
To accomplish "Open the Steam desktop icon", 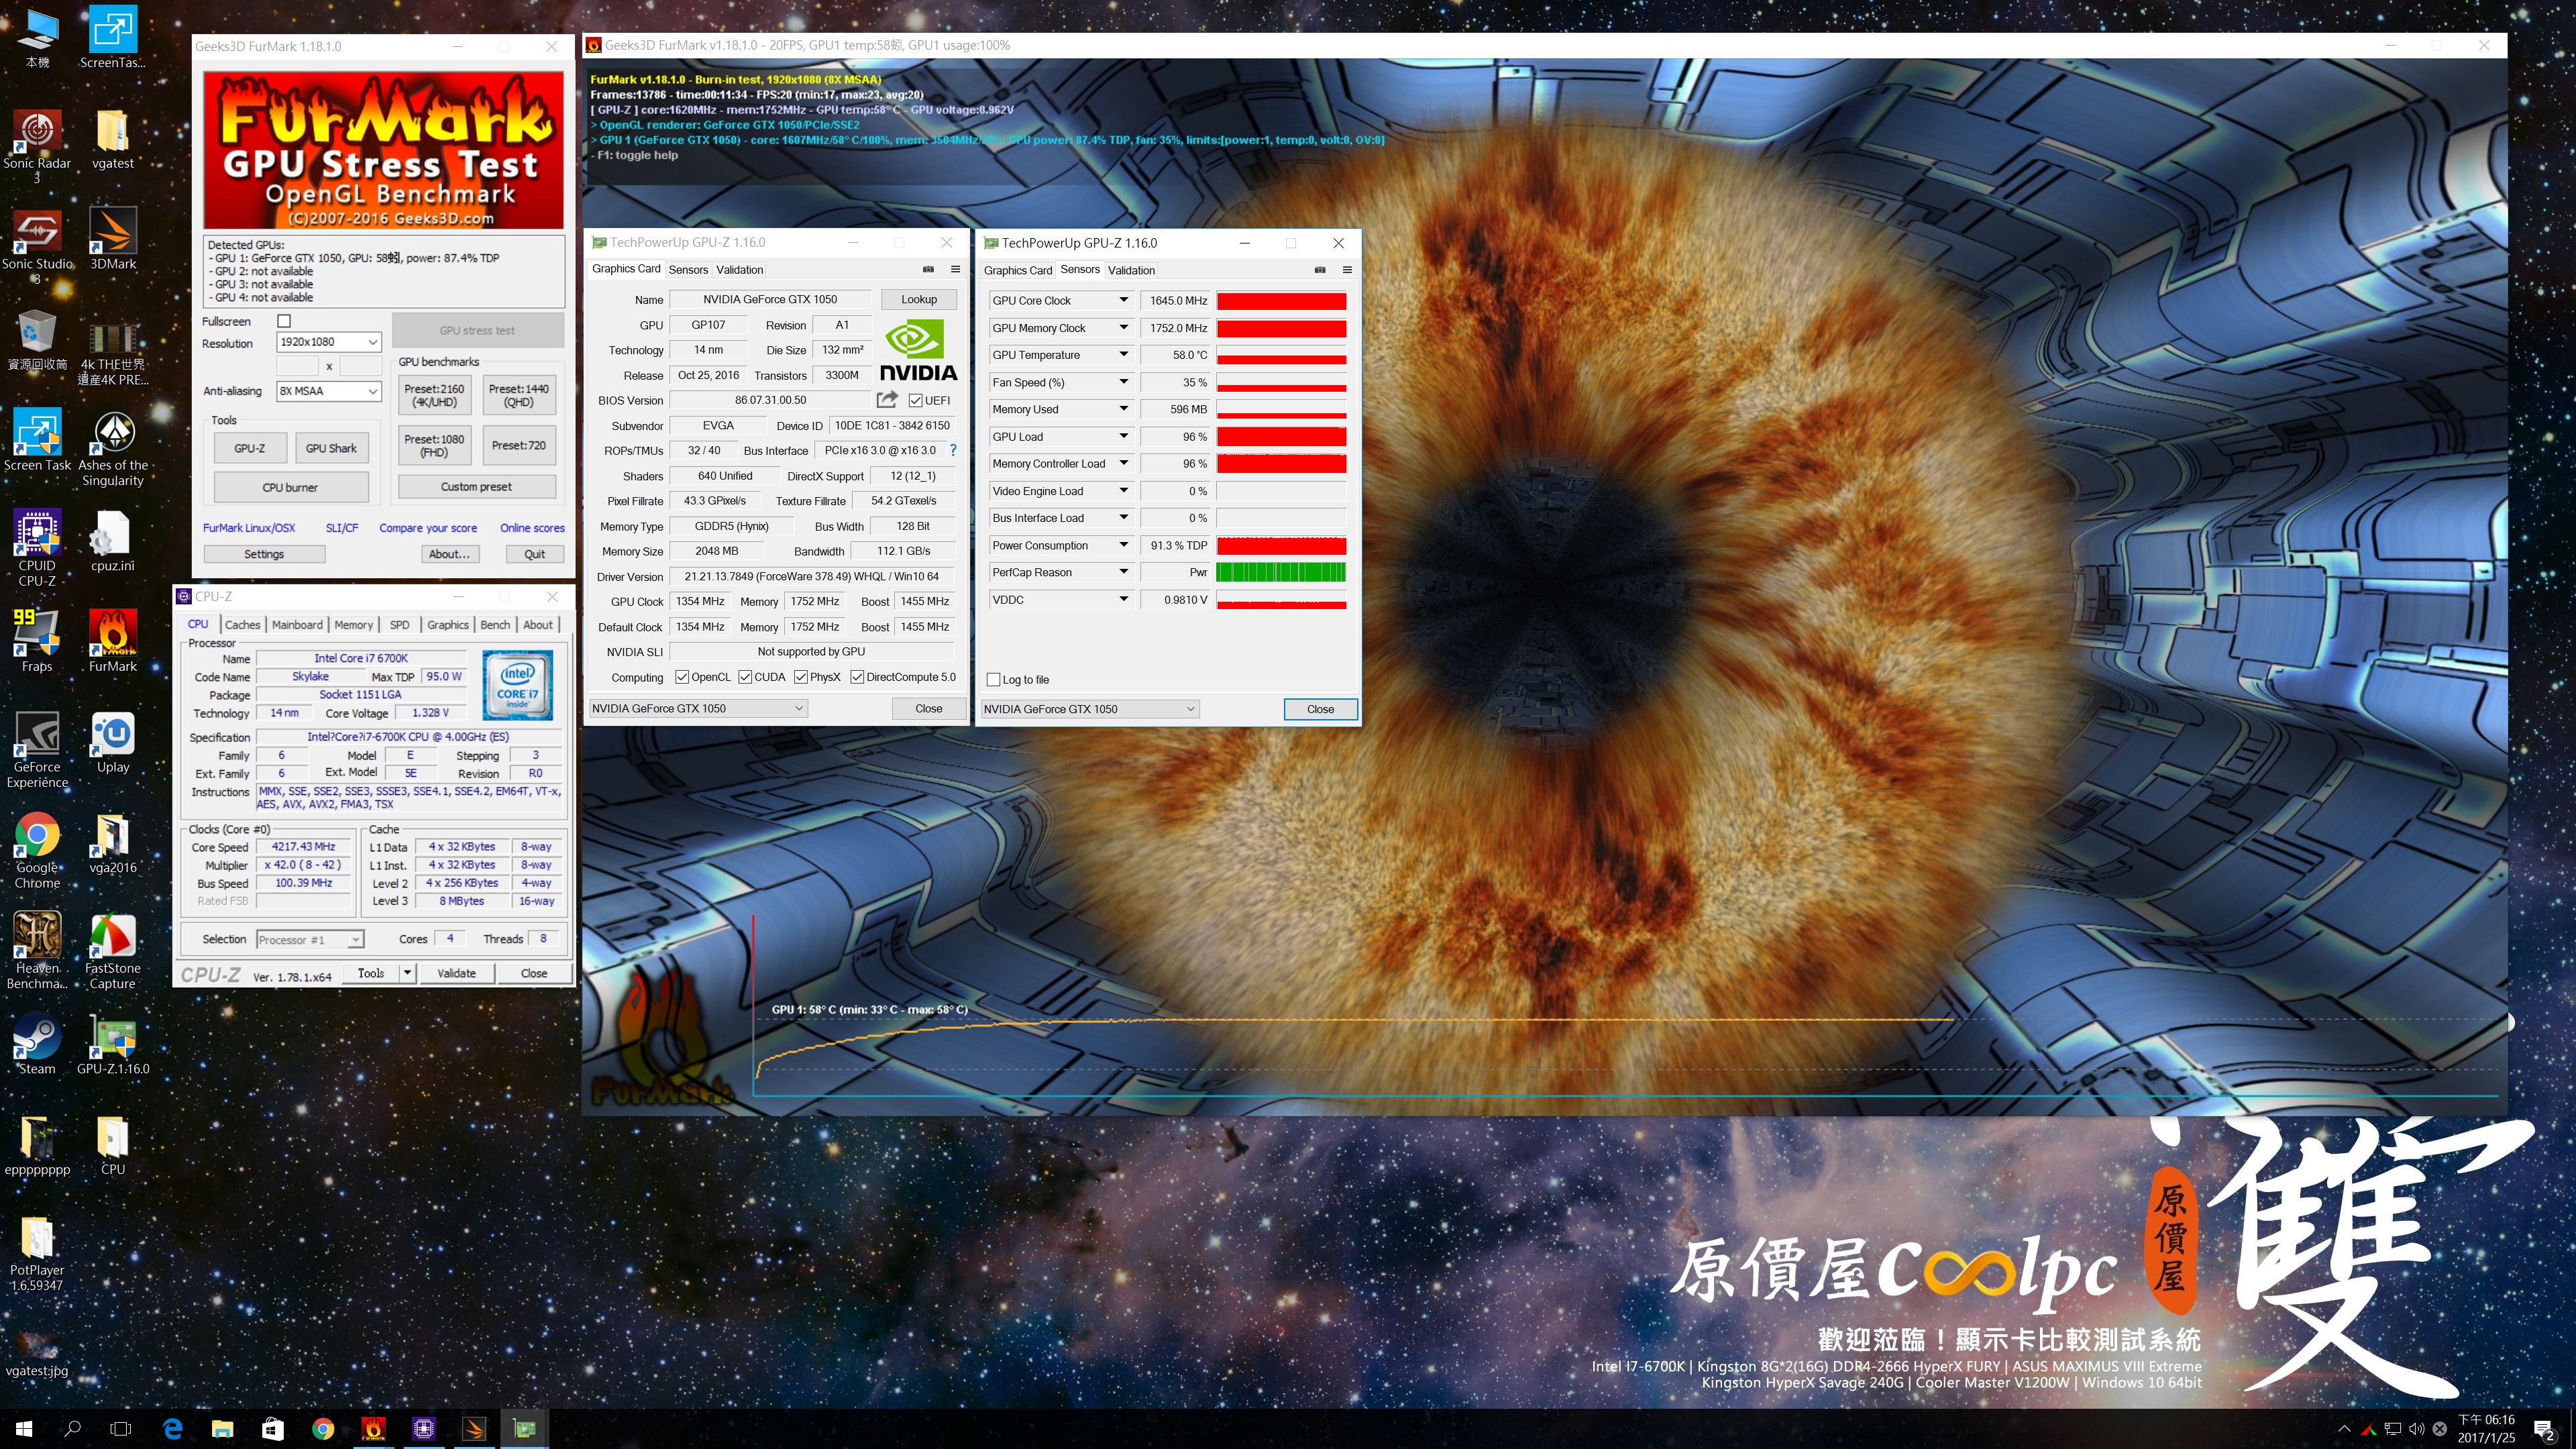I will tap(37, 1043).
